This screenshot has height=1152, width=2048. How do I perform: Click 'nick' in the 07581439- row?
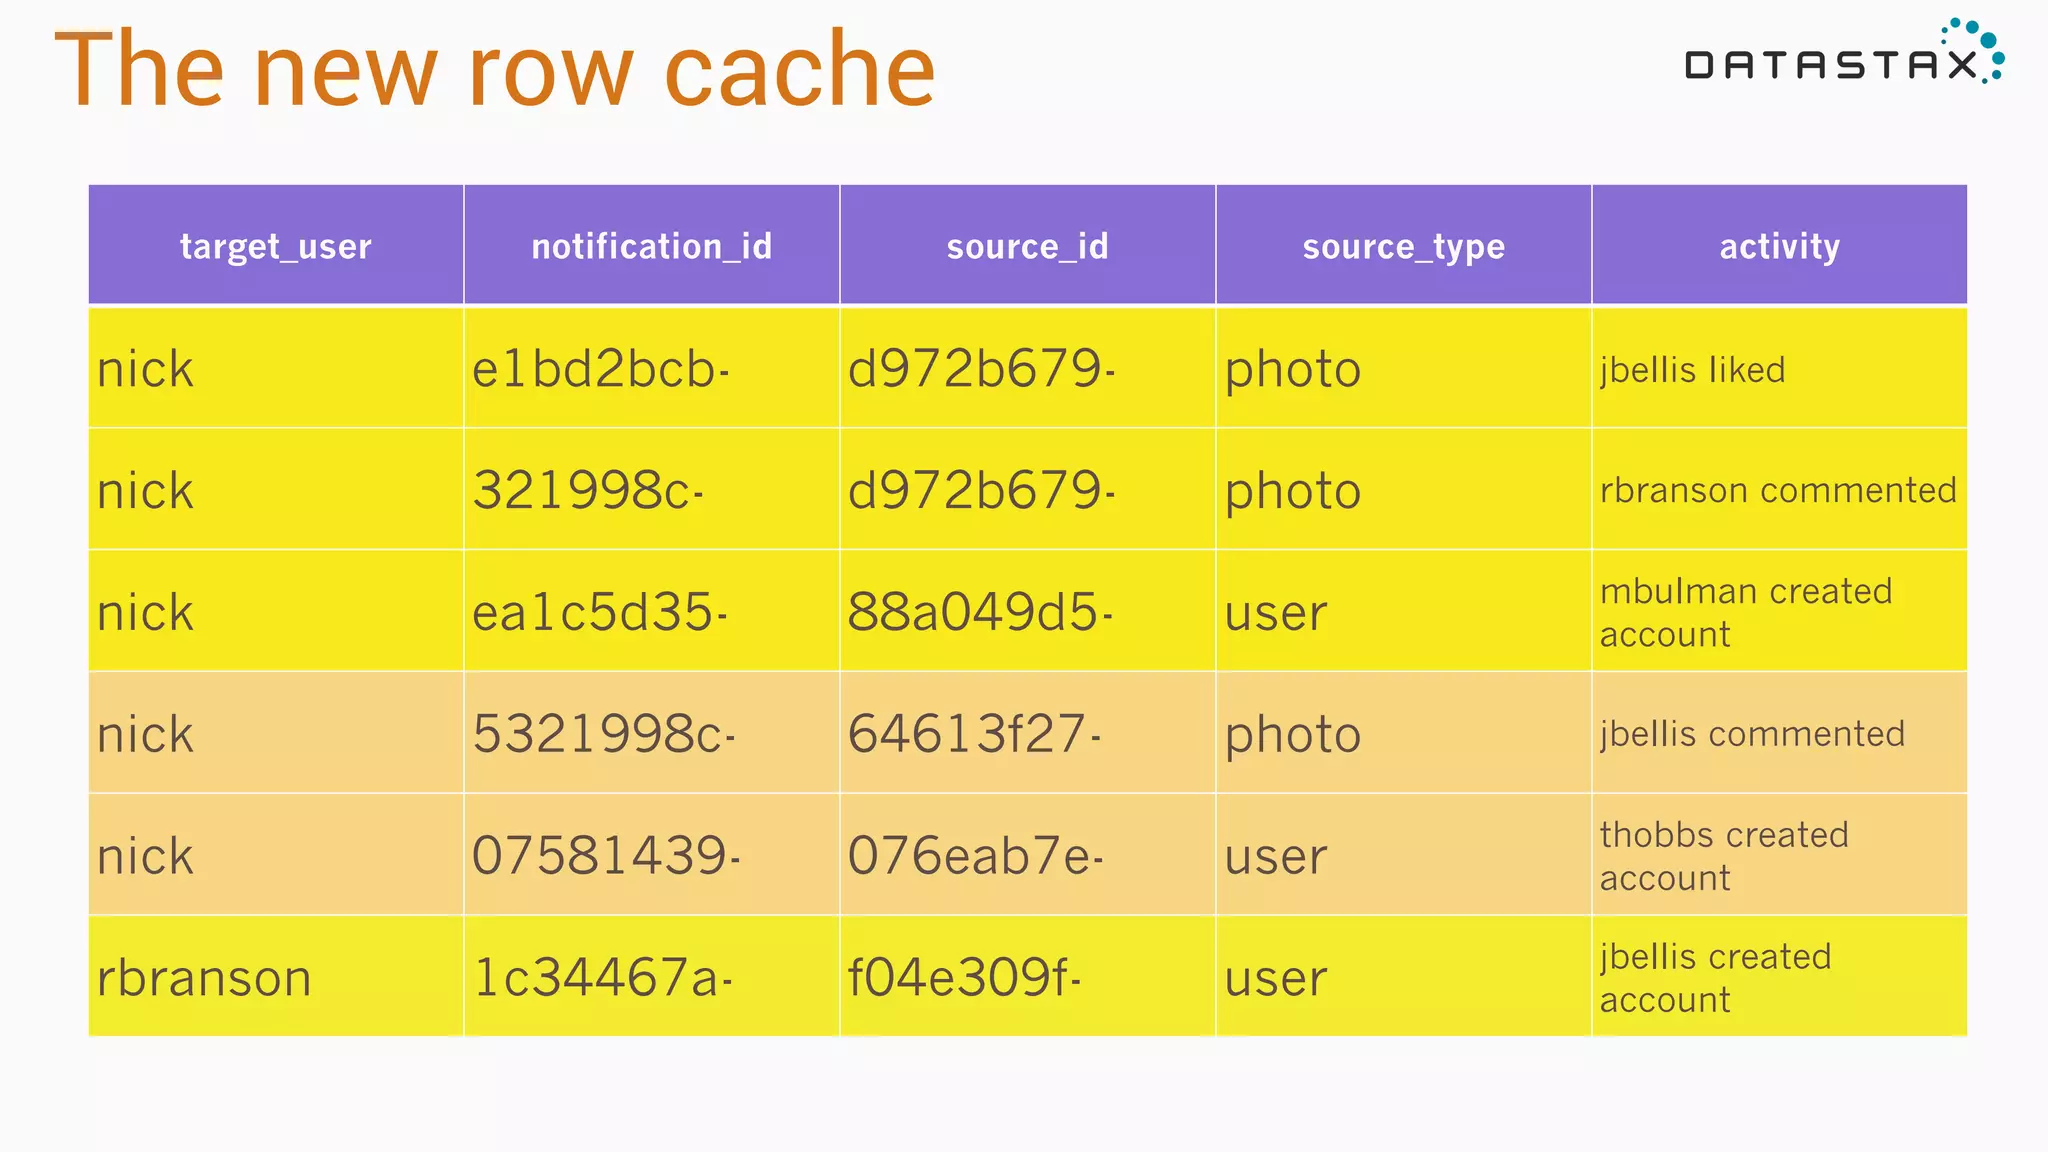click(145, 856)
